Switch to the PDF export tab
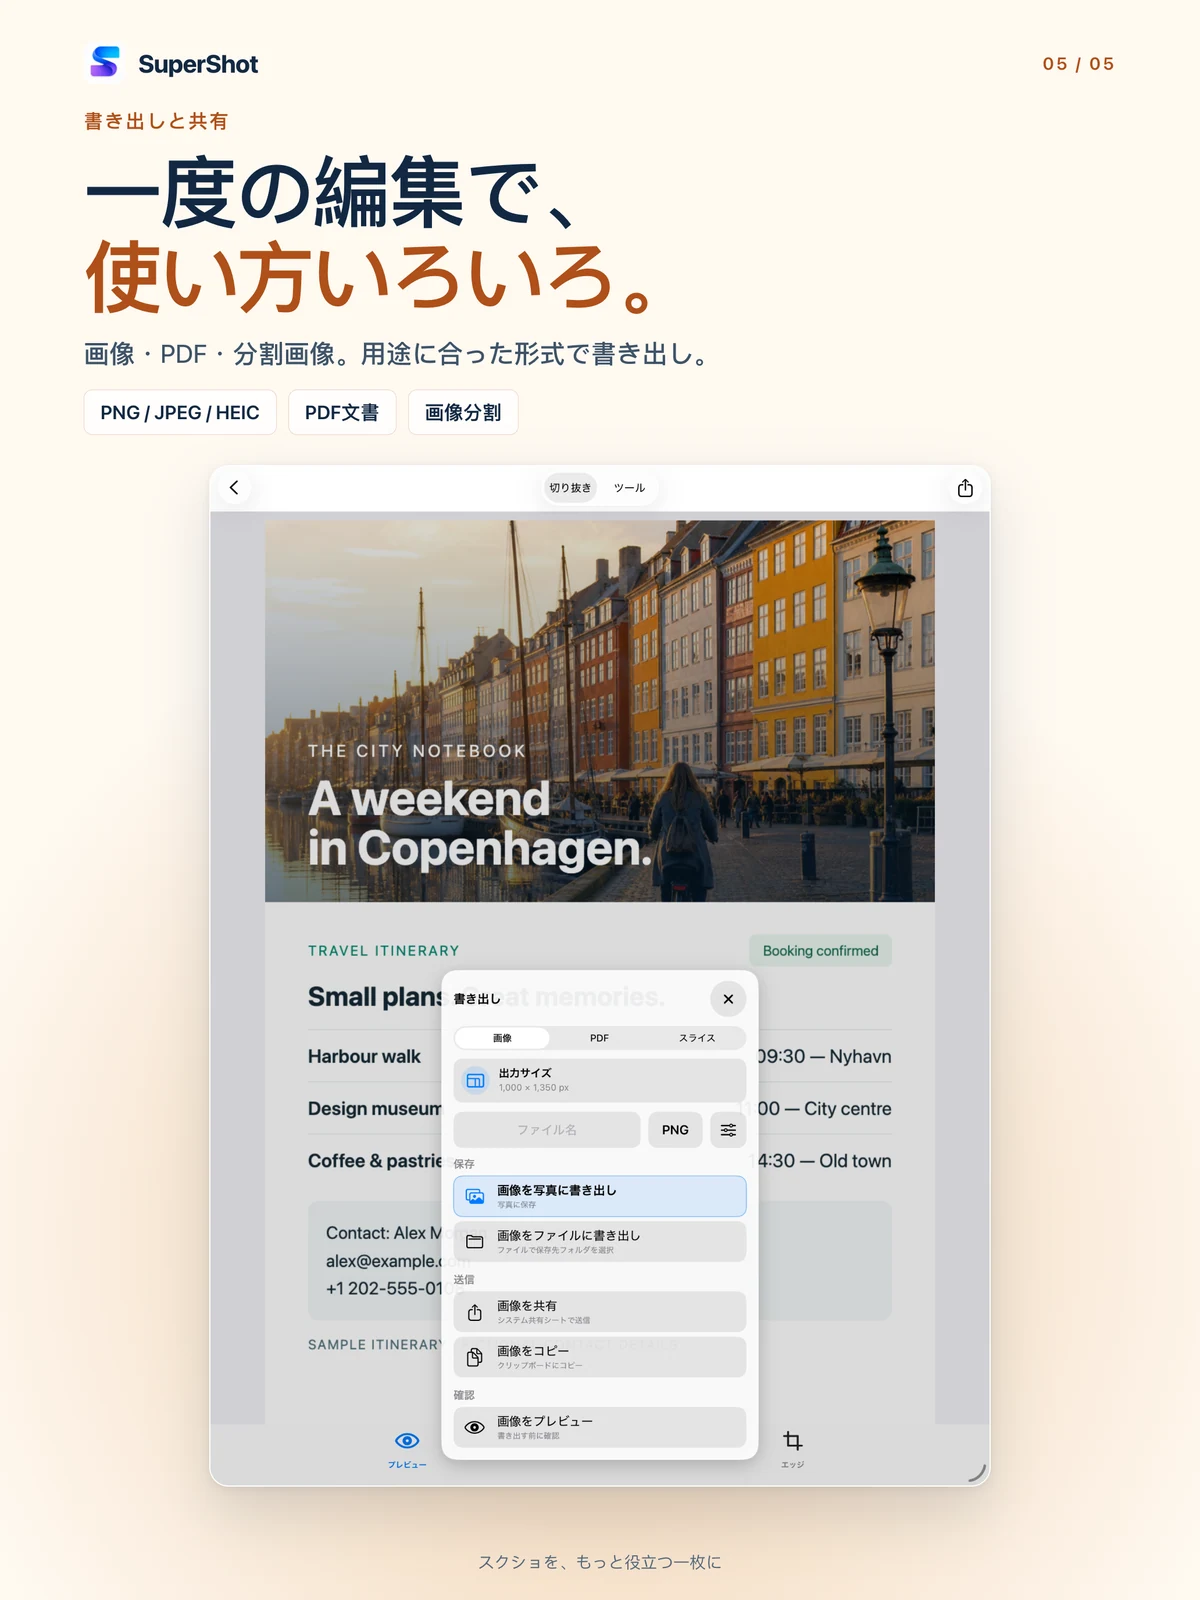 point(599,1038)
